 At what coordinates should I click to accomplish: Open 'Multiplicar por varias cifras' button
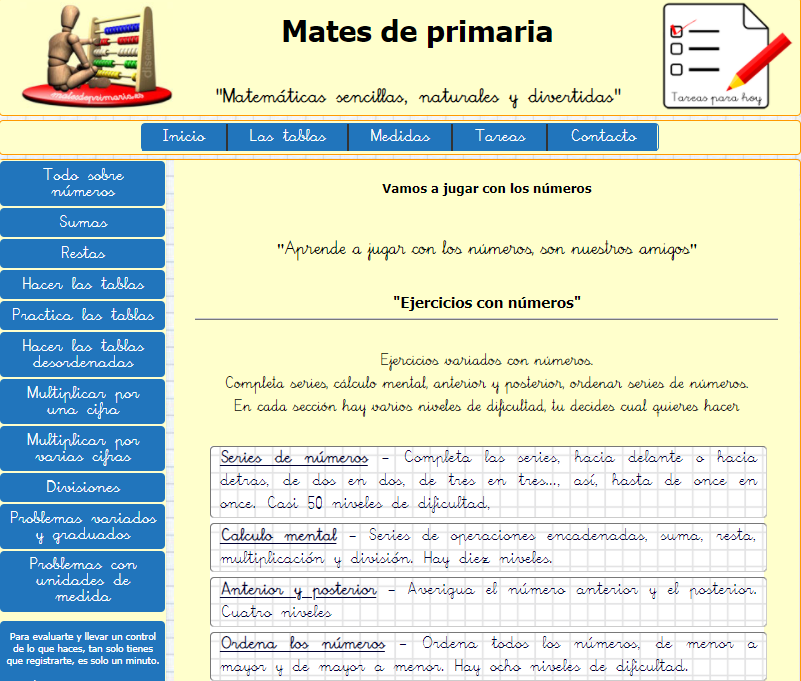point(83,448)
